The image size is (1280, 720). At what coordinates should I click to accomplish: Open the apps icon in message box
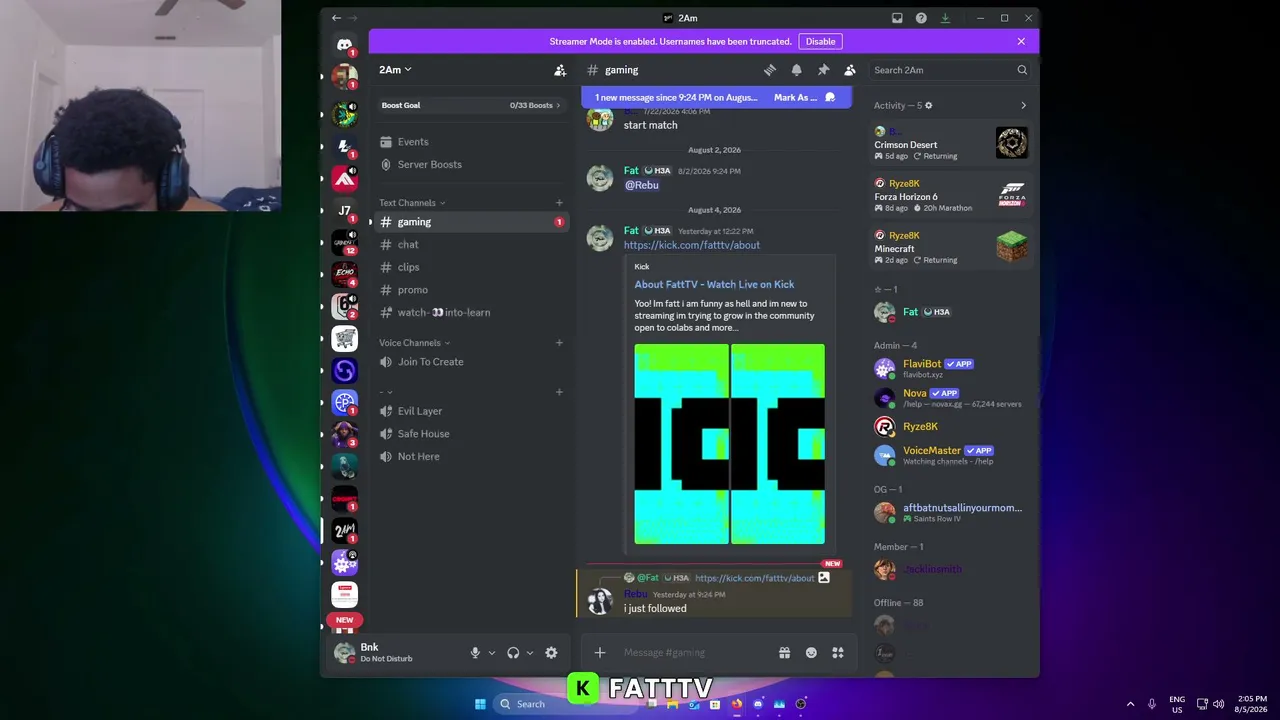click(838, 653)
